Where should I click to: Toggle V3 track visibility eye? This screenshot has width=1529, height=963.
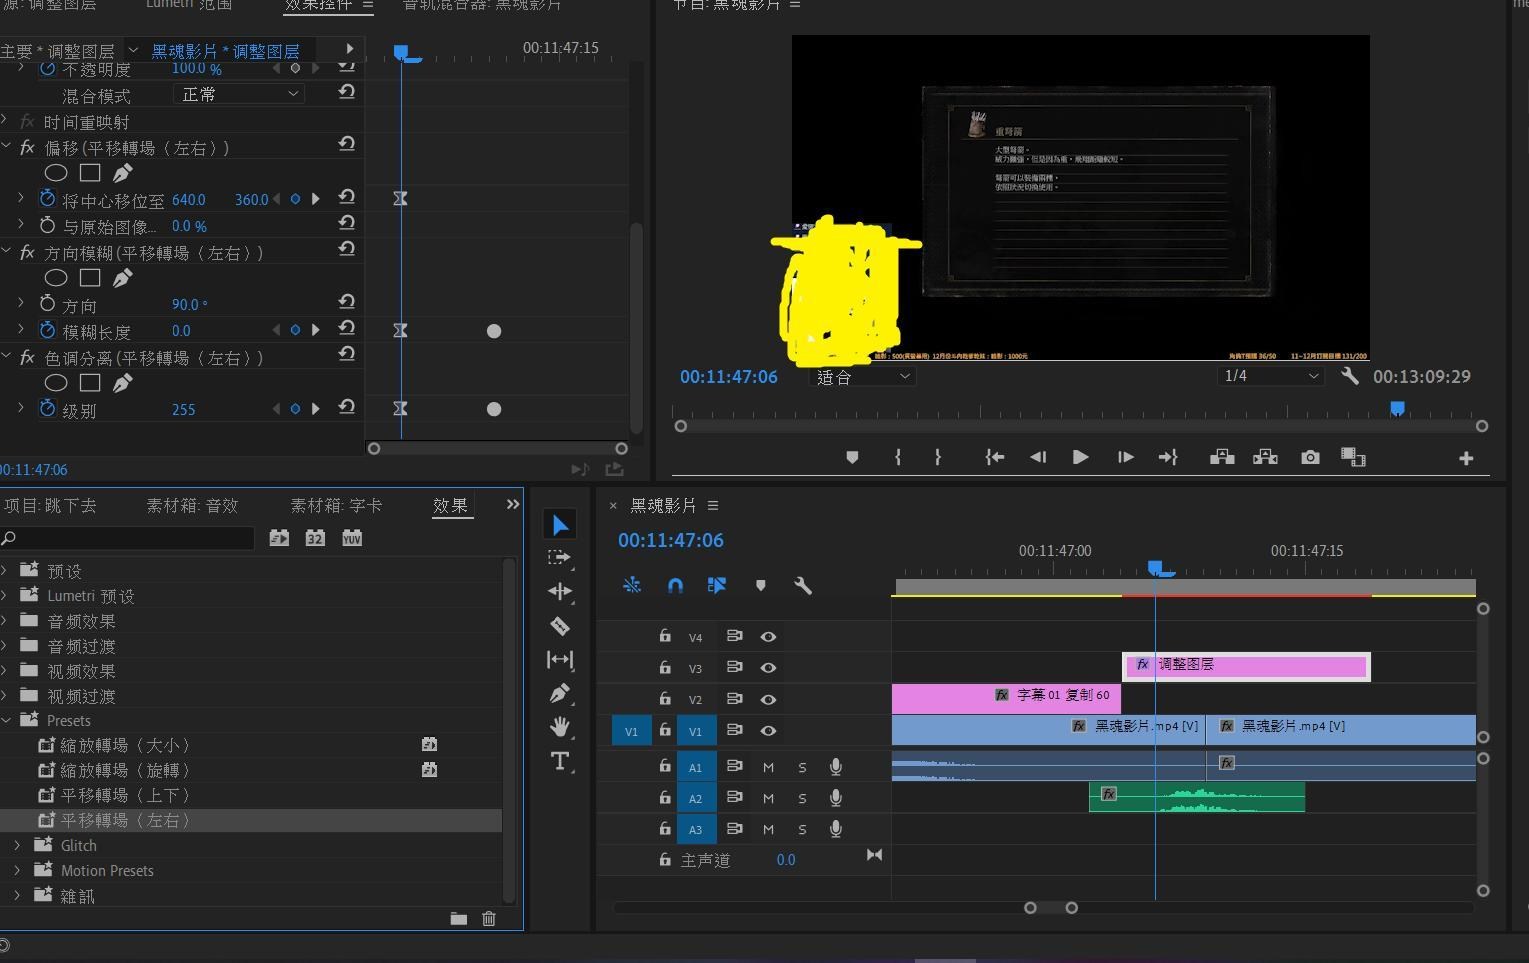point(768,668)
